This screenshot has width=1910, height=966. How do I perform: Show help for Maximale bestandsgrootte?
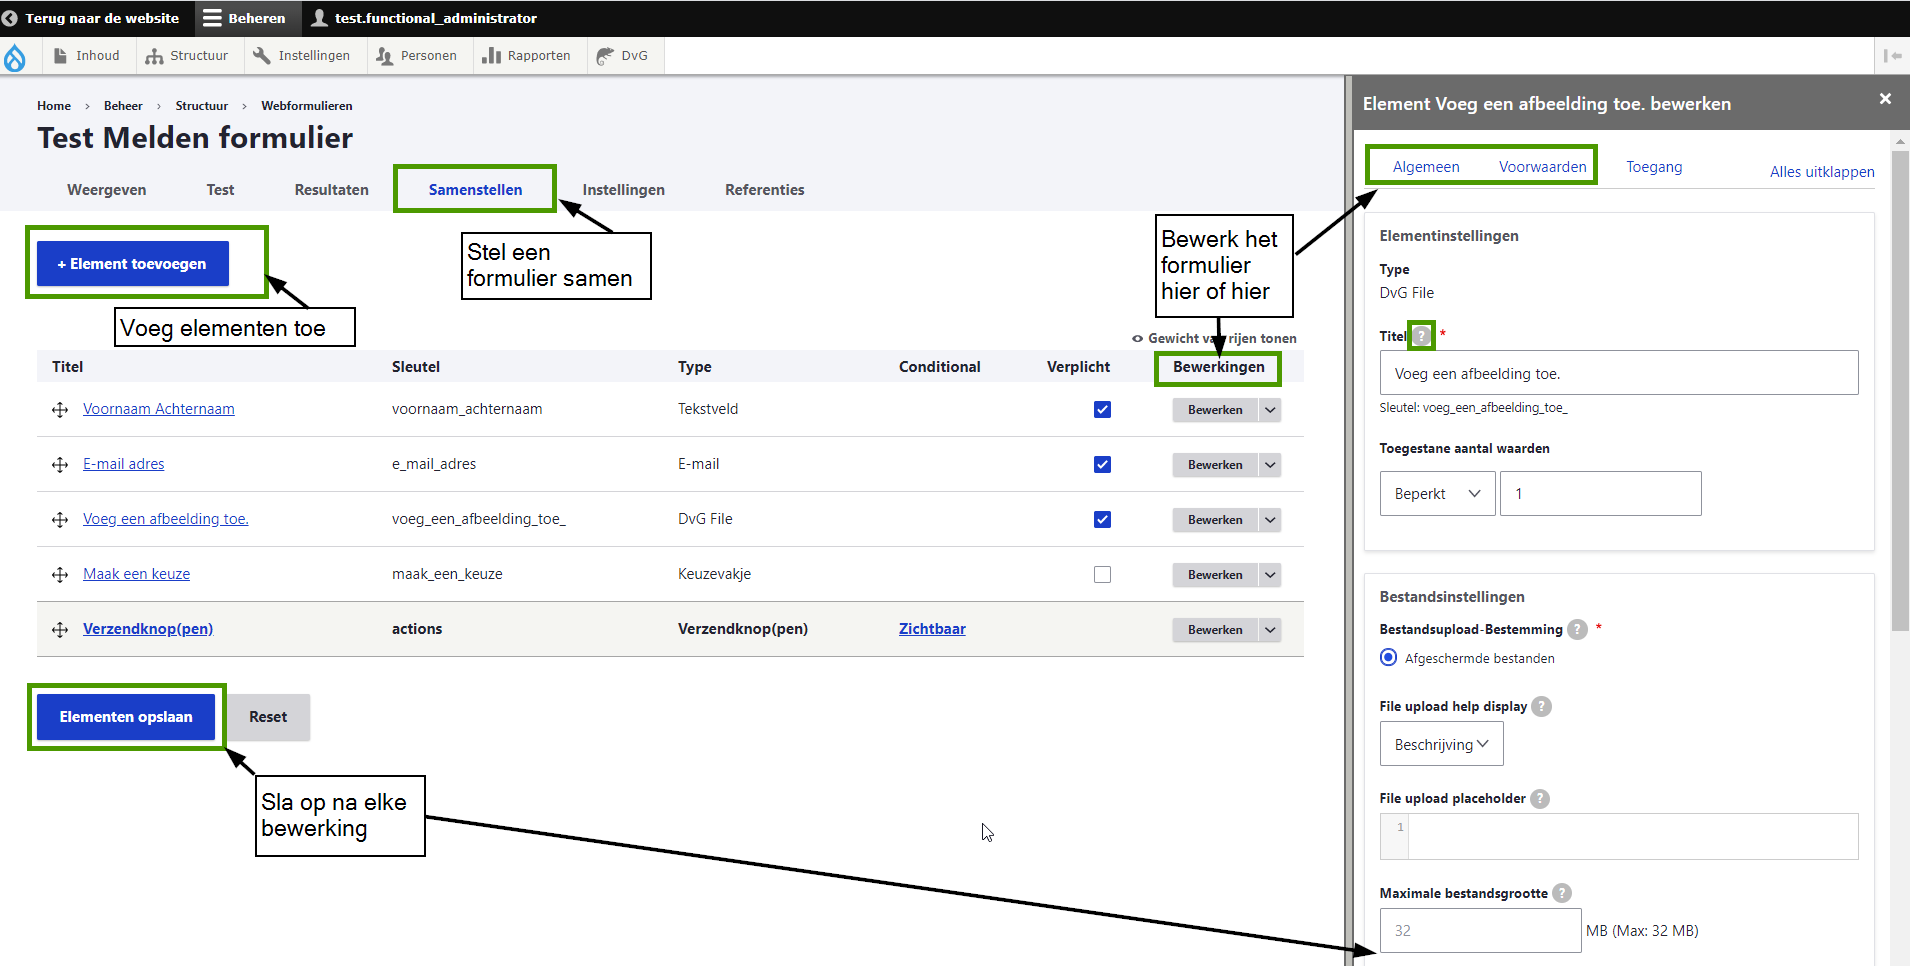1562,893
